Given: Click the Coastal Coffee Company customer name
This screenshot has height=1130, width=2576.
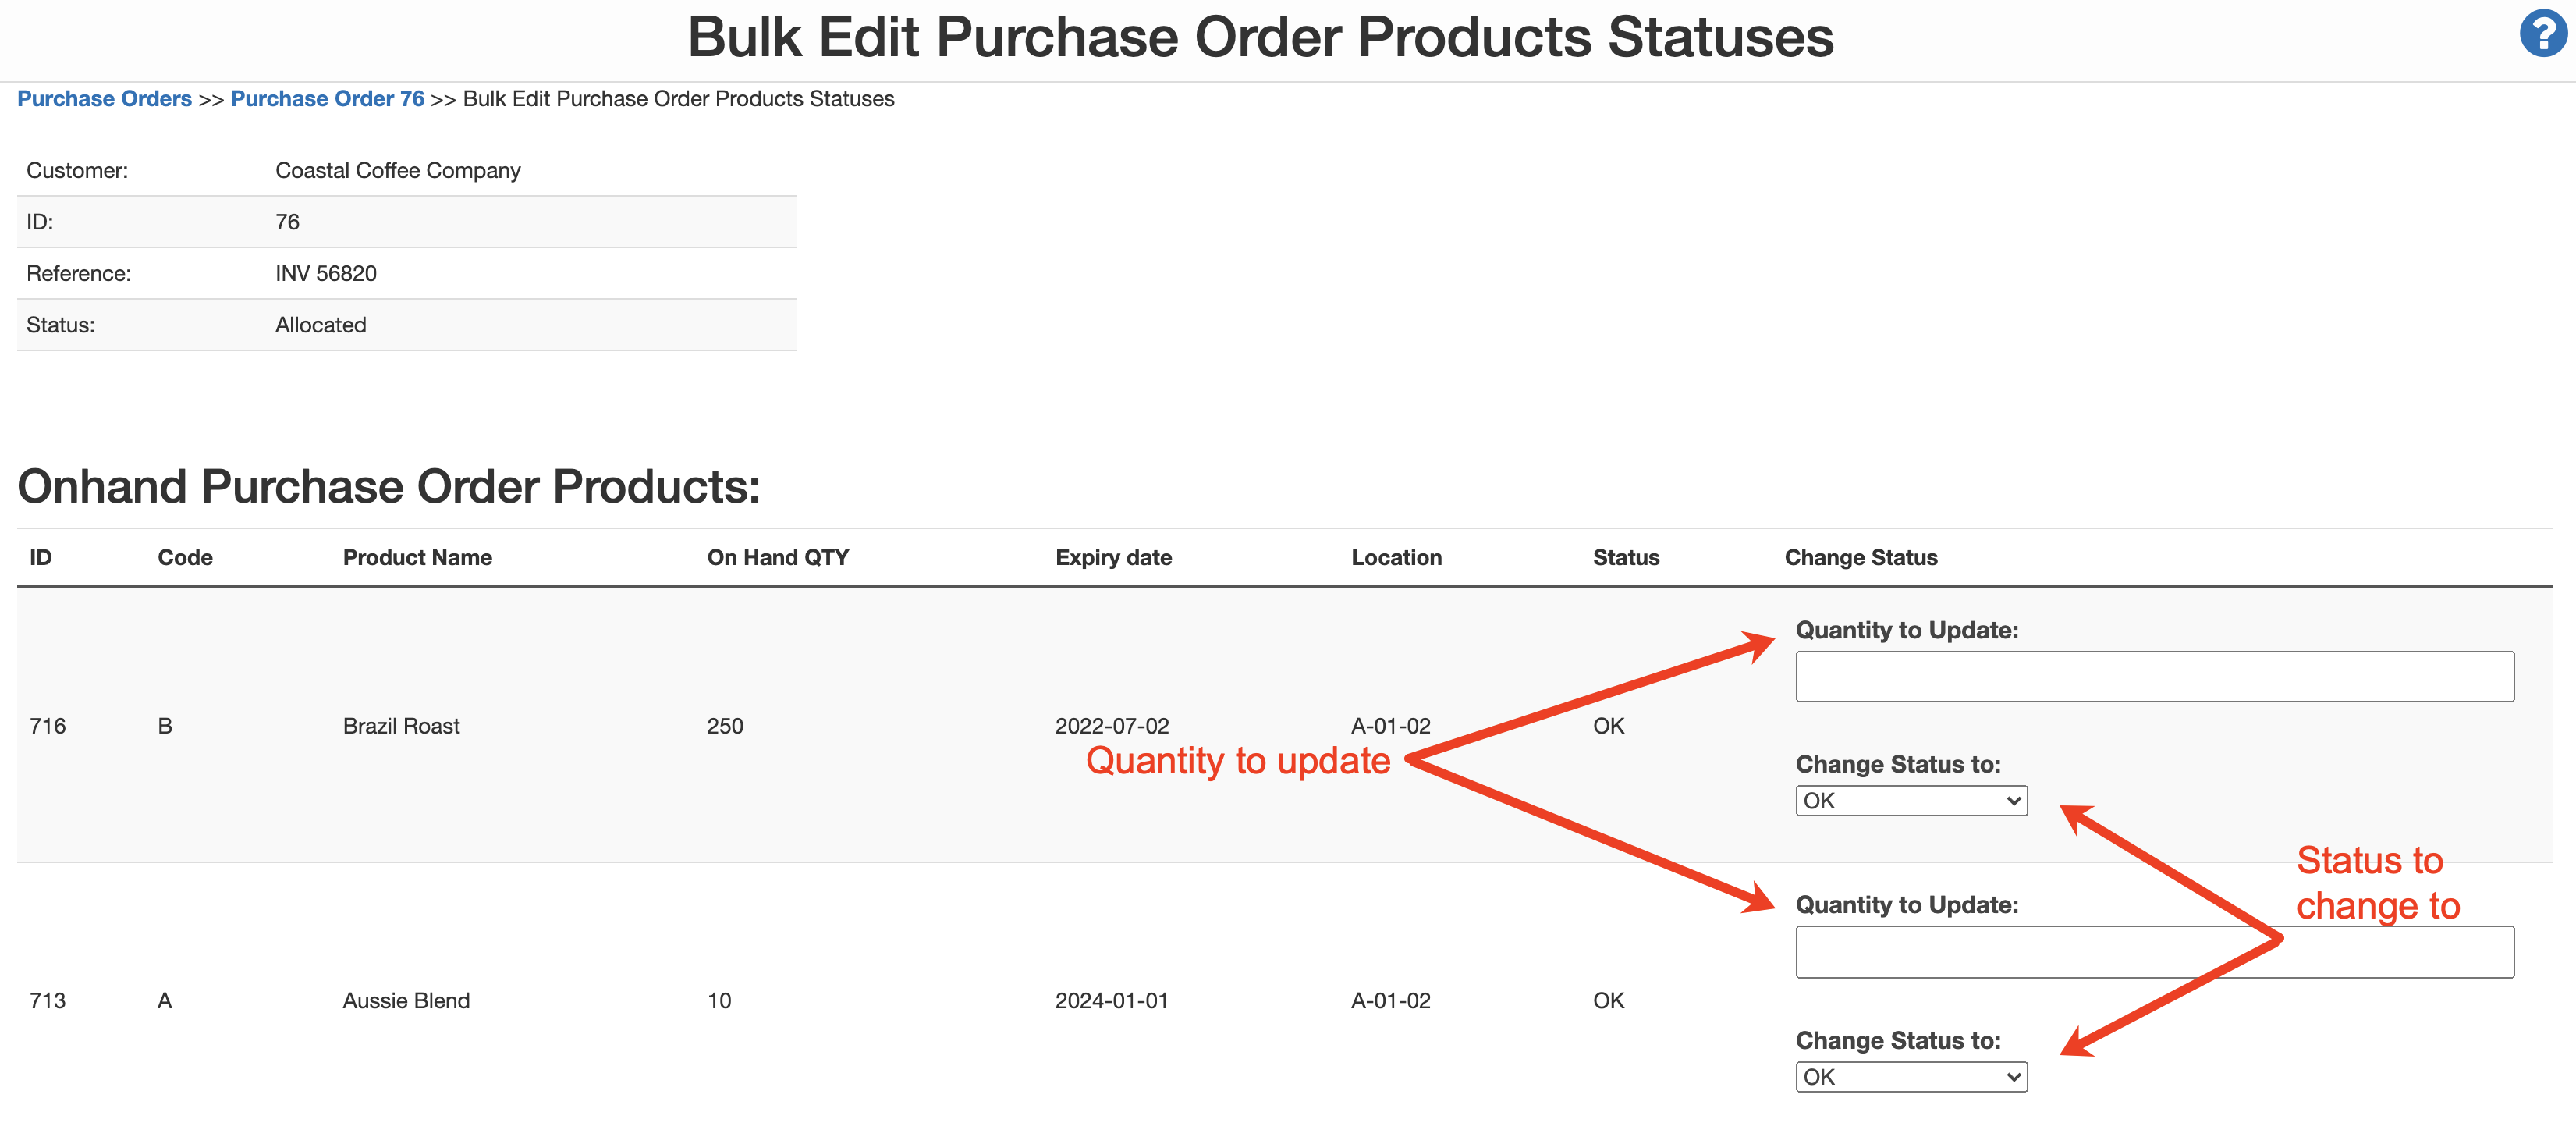Looking at the screenshot, I should 398,171.
